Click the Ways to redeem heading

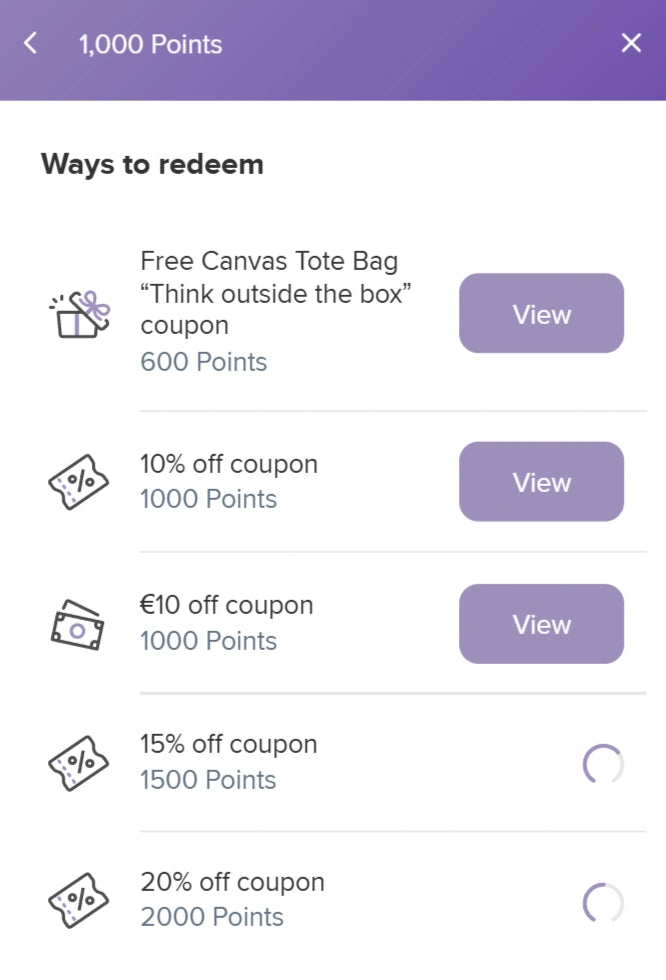click(152, 164)
